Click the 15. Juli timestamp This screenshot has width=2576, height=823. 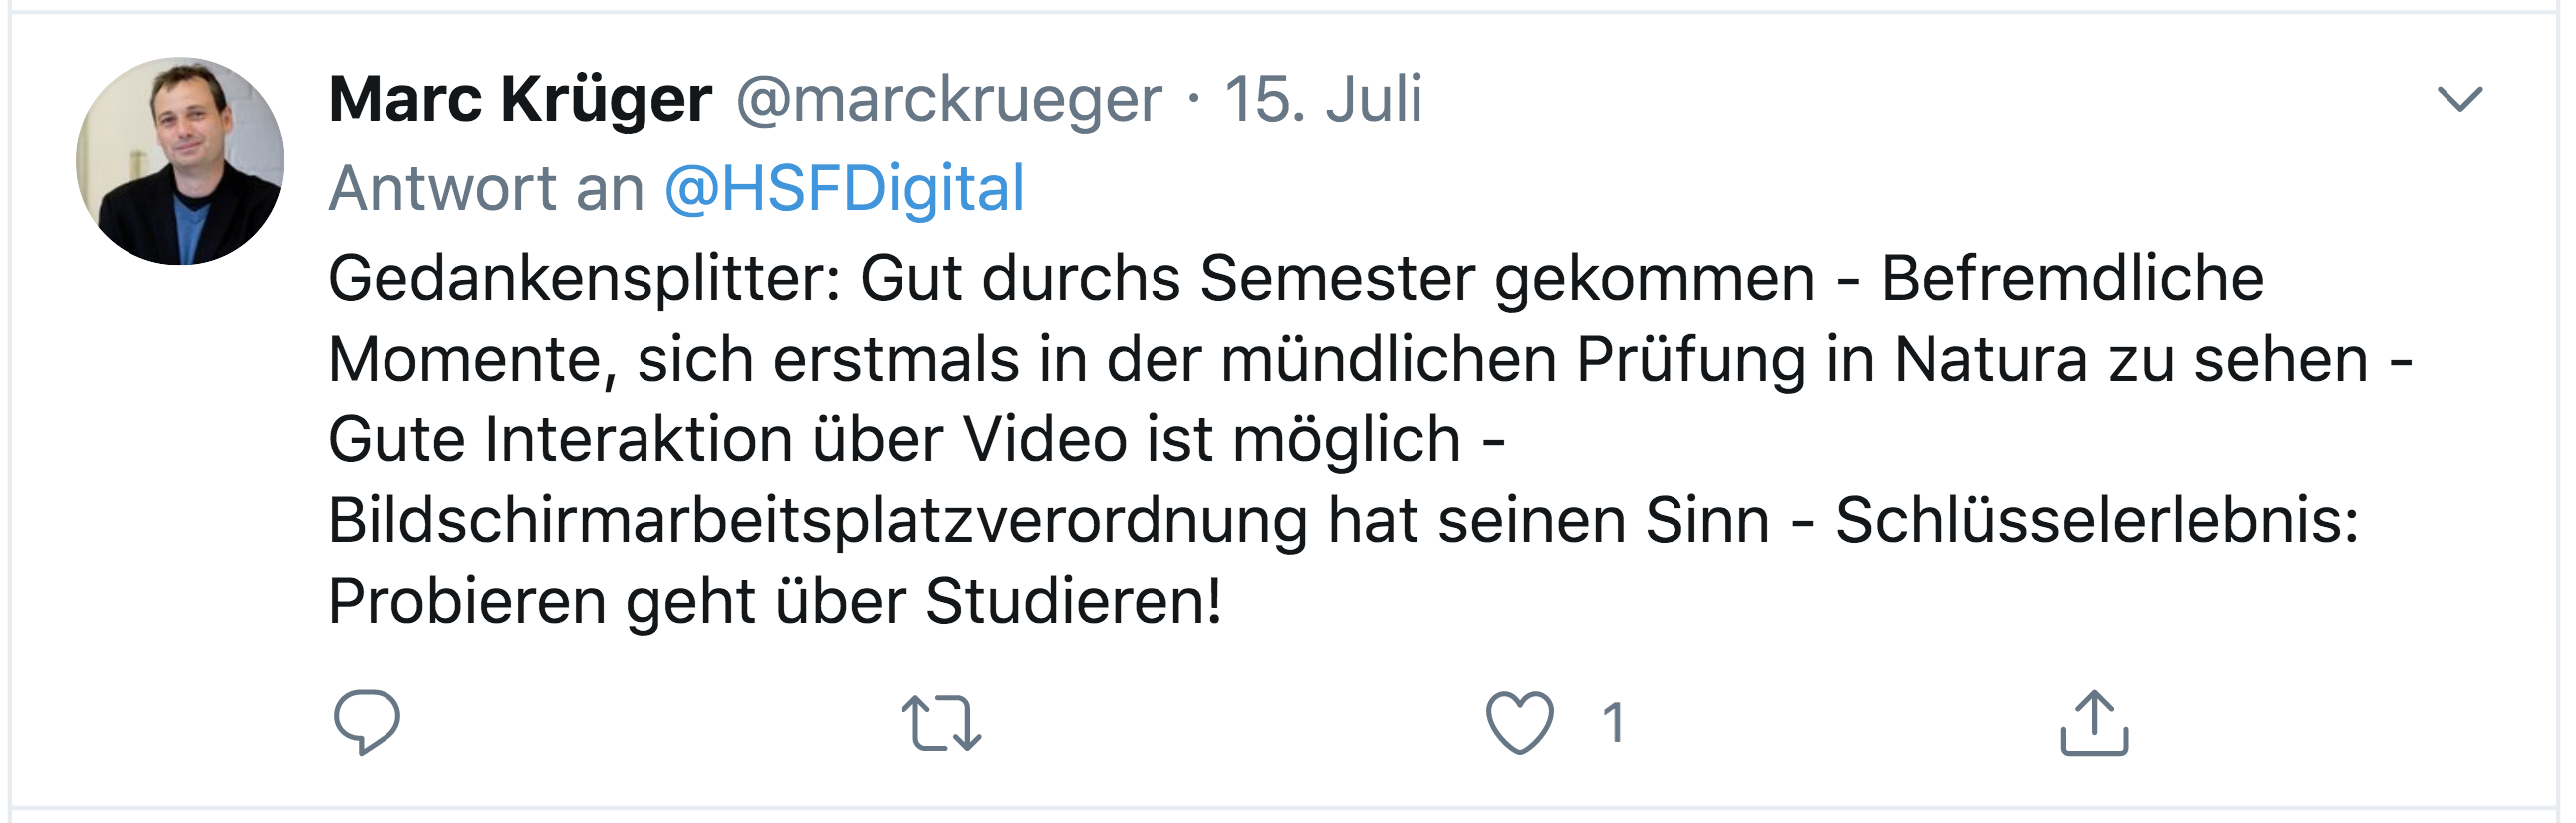[x=1323, y=99]
